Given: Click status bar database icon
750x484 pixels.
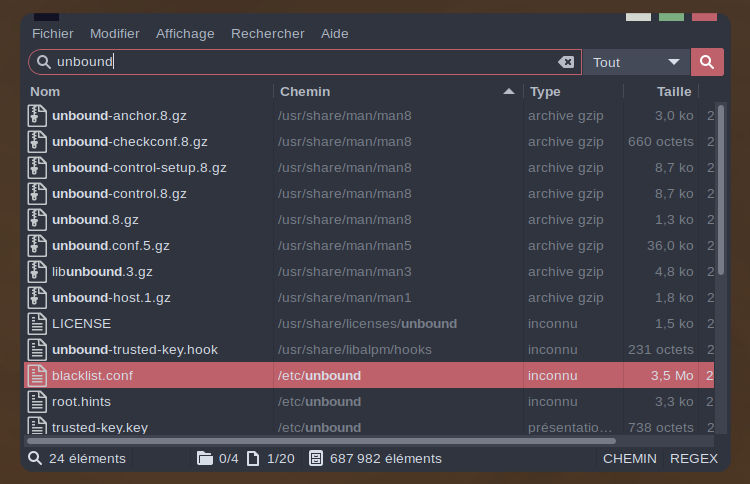Looking at the screenshot, I should click(316, 458).
